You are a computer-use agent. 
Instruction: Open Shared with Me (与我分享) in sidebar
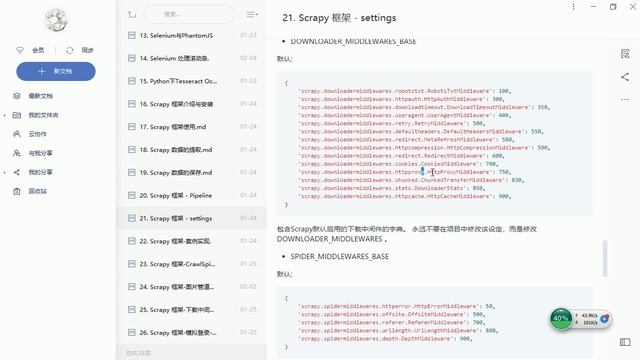coord(40,153)
